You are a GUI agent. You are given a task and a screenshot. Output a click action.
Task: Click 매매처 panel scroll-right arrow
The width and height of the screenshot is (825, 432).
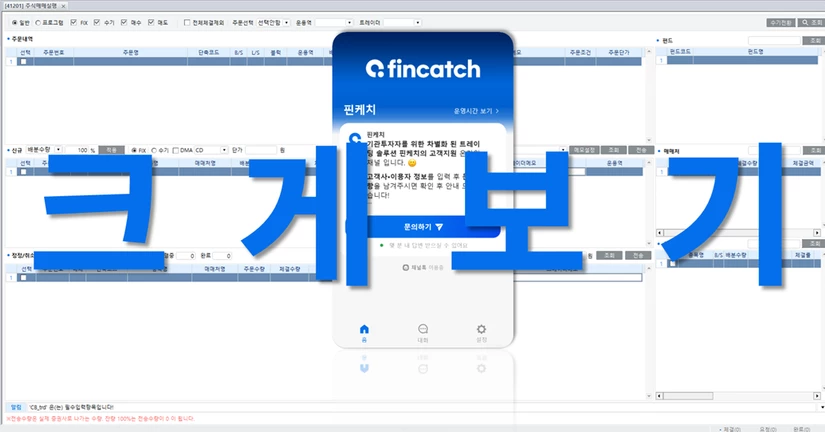[817, 233]
